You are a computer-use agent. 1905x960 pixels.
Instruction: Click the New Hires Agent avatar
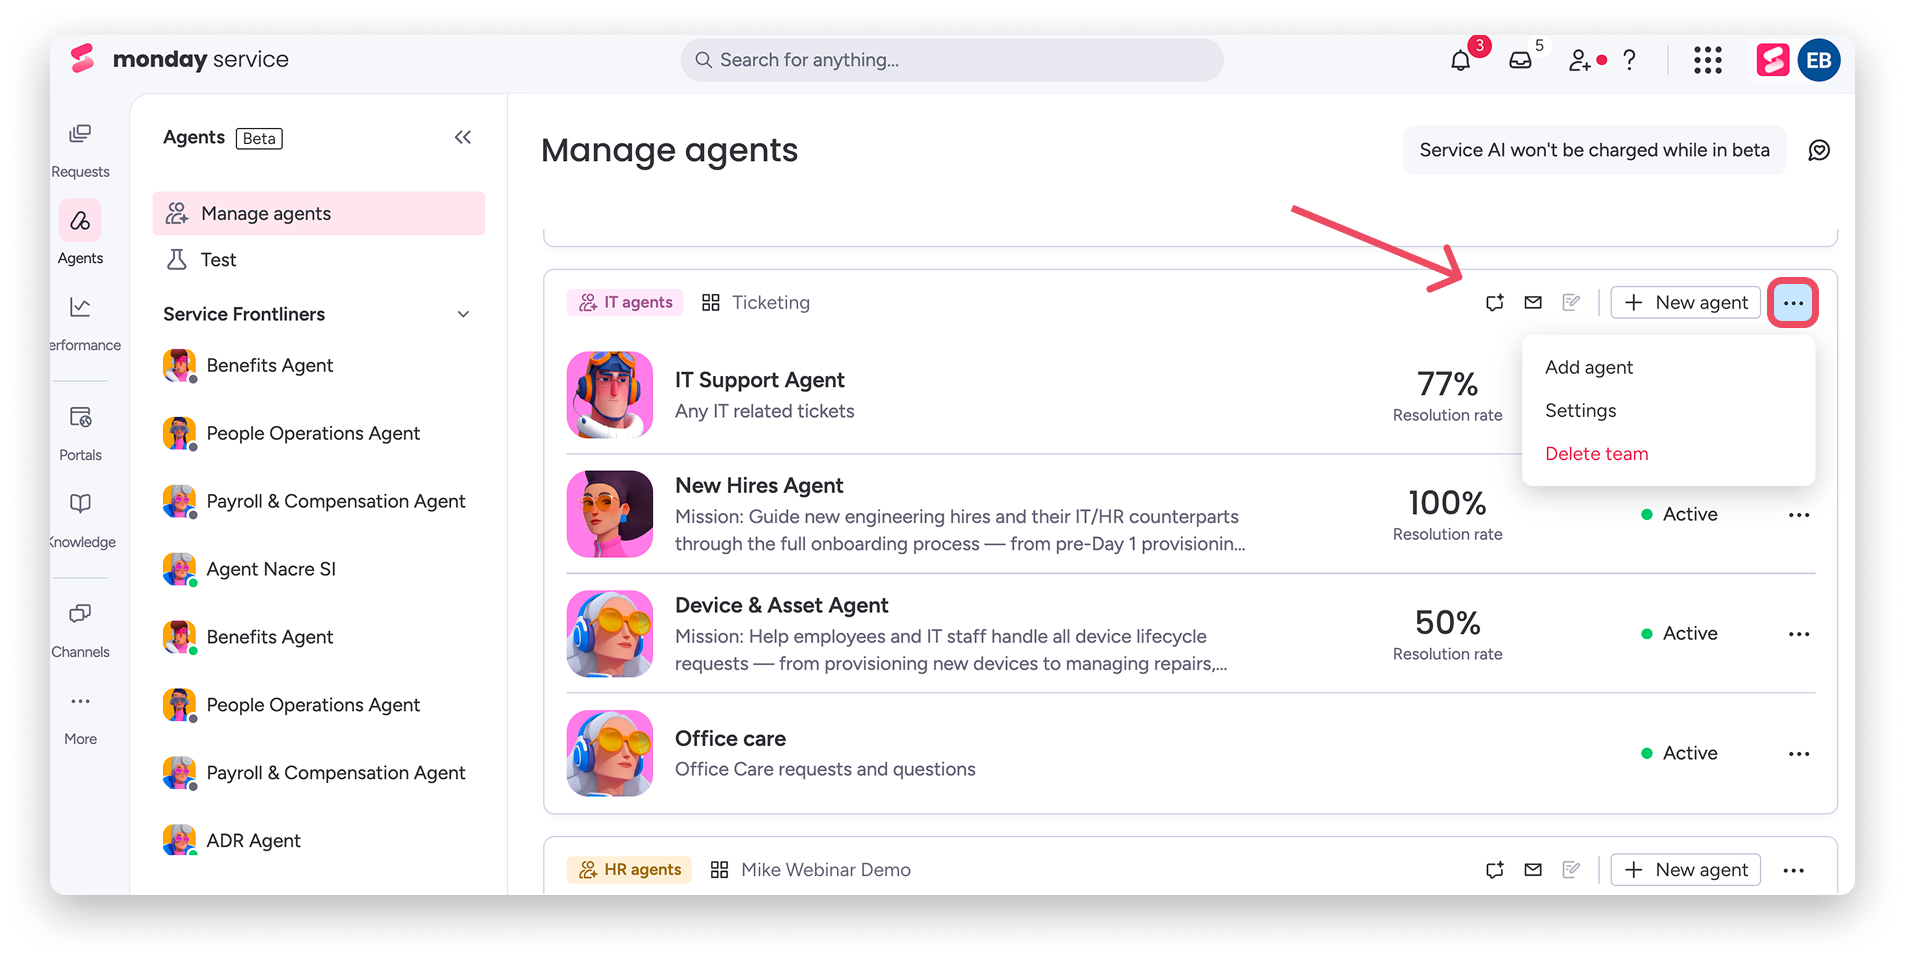click(x=610, y=514)
